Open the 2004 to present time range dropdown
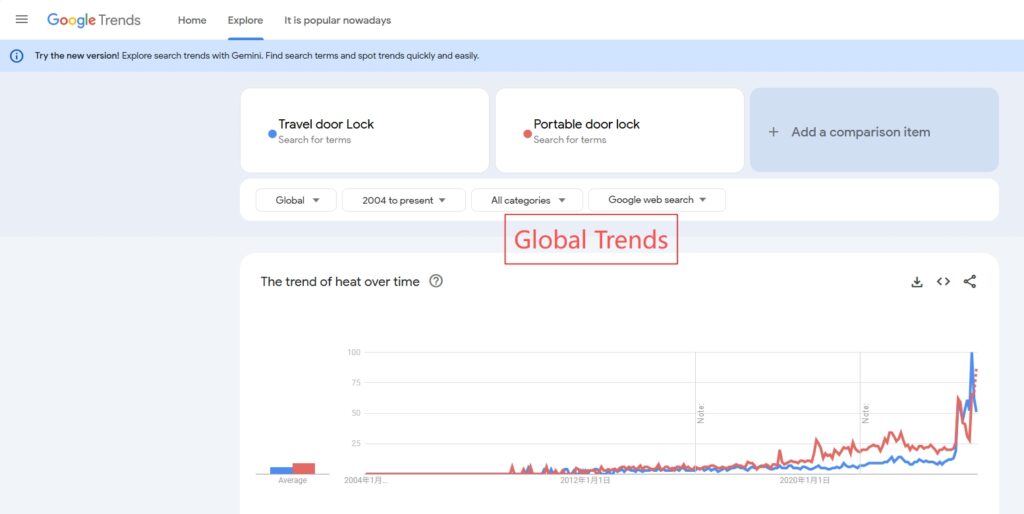This screenshot has width=1024, height=514. (x=404, y=200)
